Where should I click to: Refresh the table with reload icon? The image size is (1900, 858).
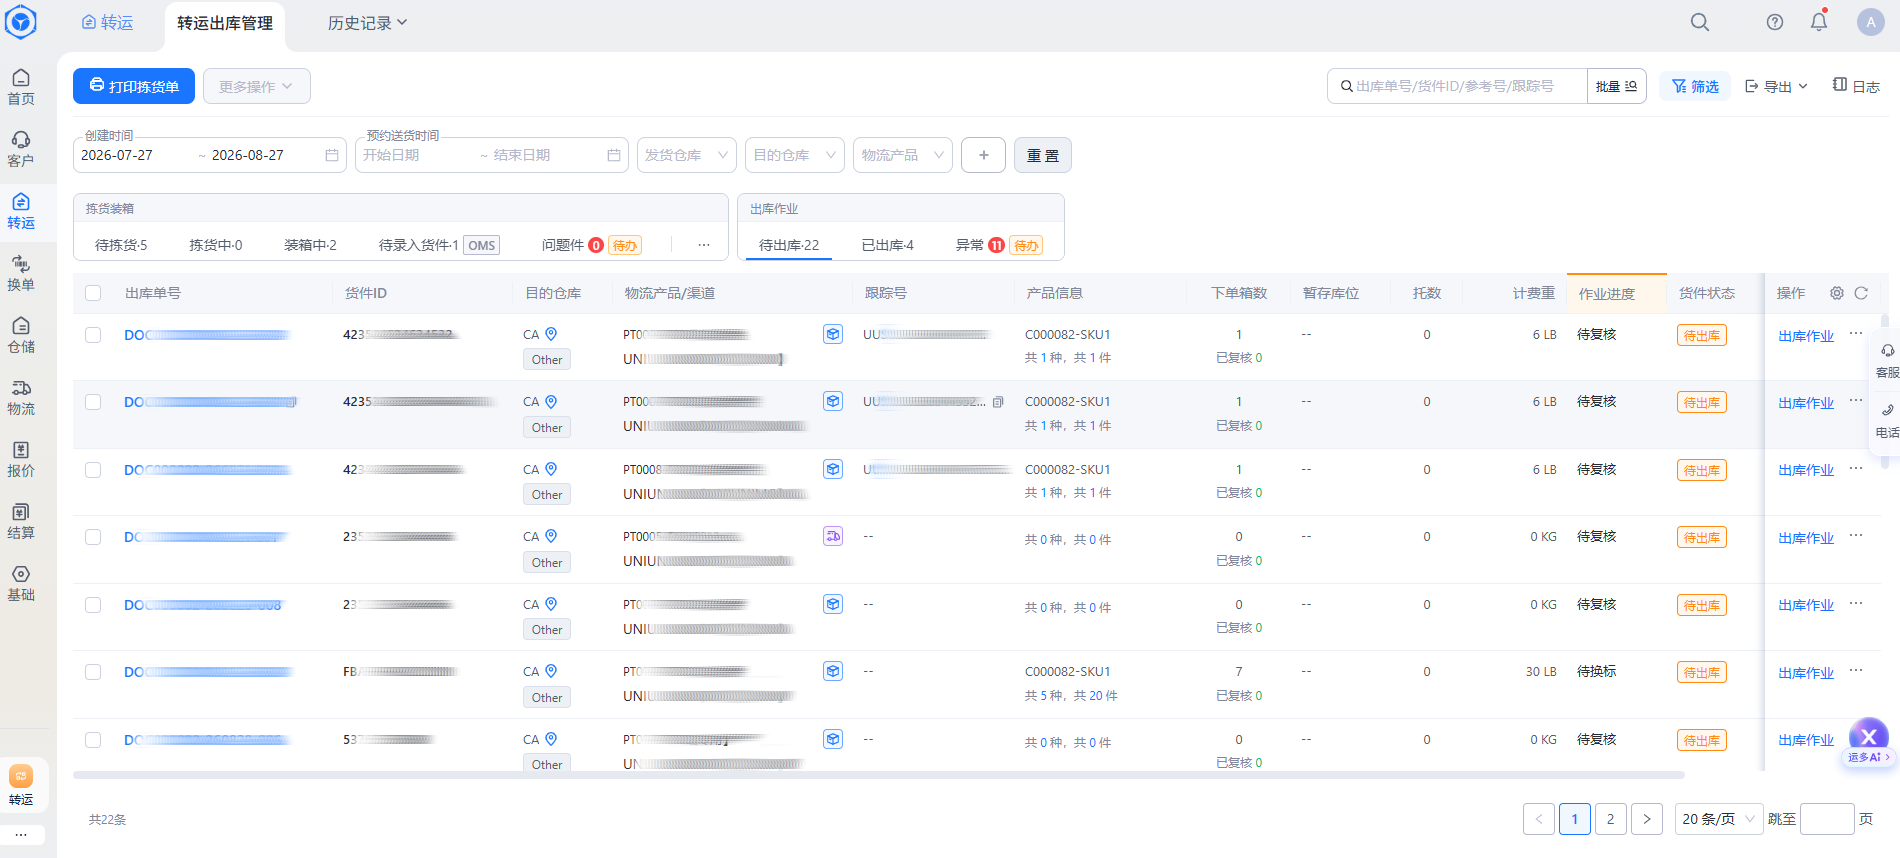tap(1861, 293)
